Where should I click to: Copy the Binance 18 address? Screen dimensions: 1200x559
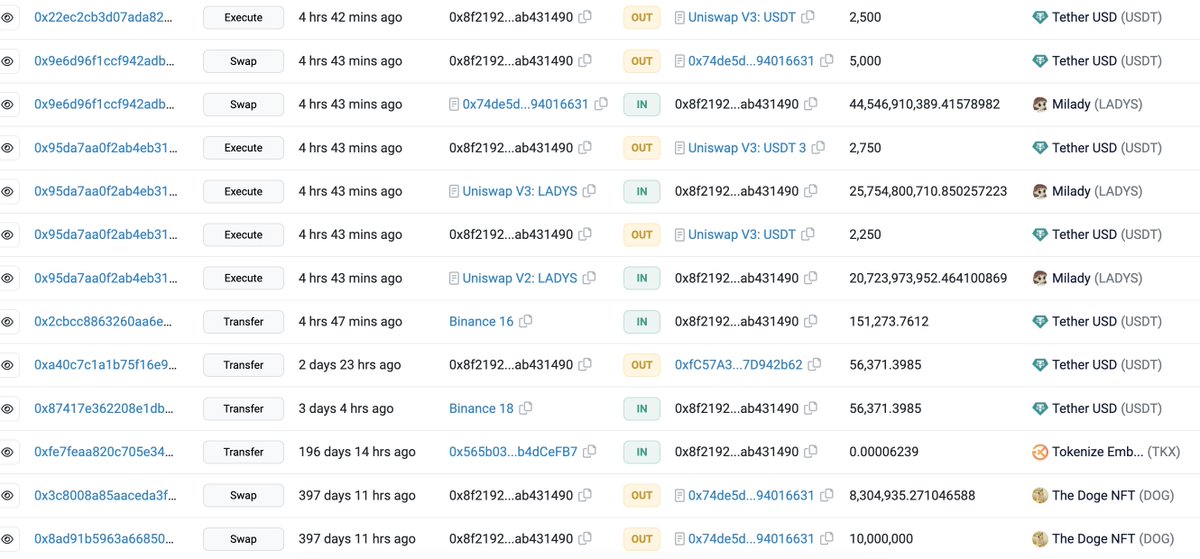pyautogui.click(x=526, y=408)
